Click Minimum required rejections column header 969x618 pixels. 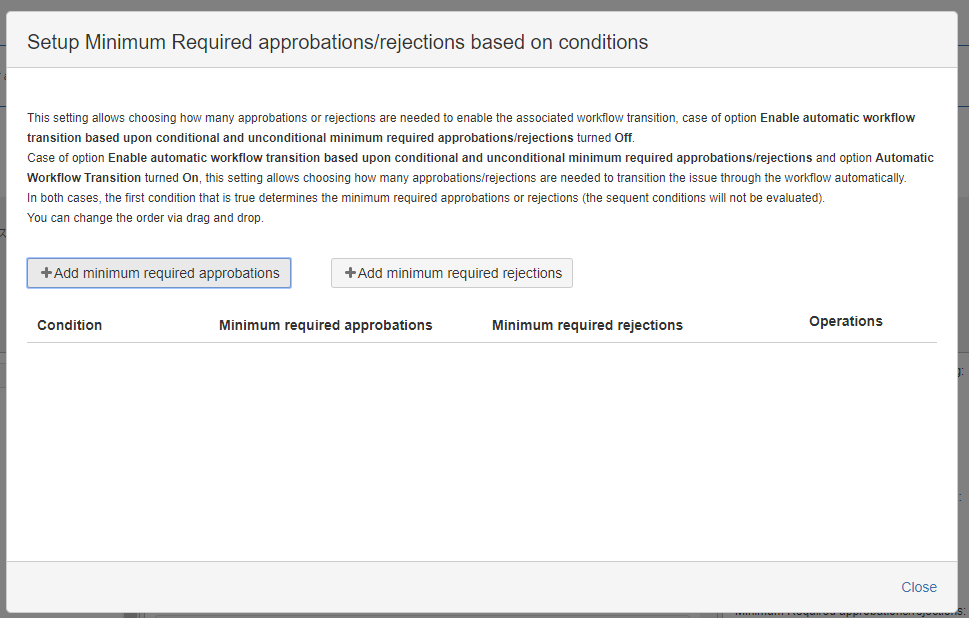point(587,325)
